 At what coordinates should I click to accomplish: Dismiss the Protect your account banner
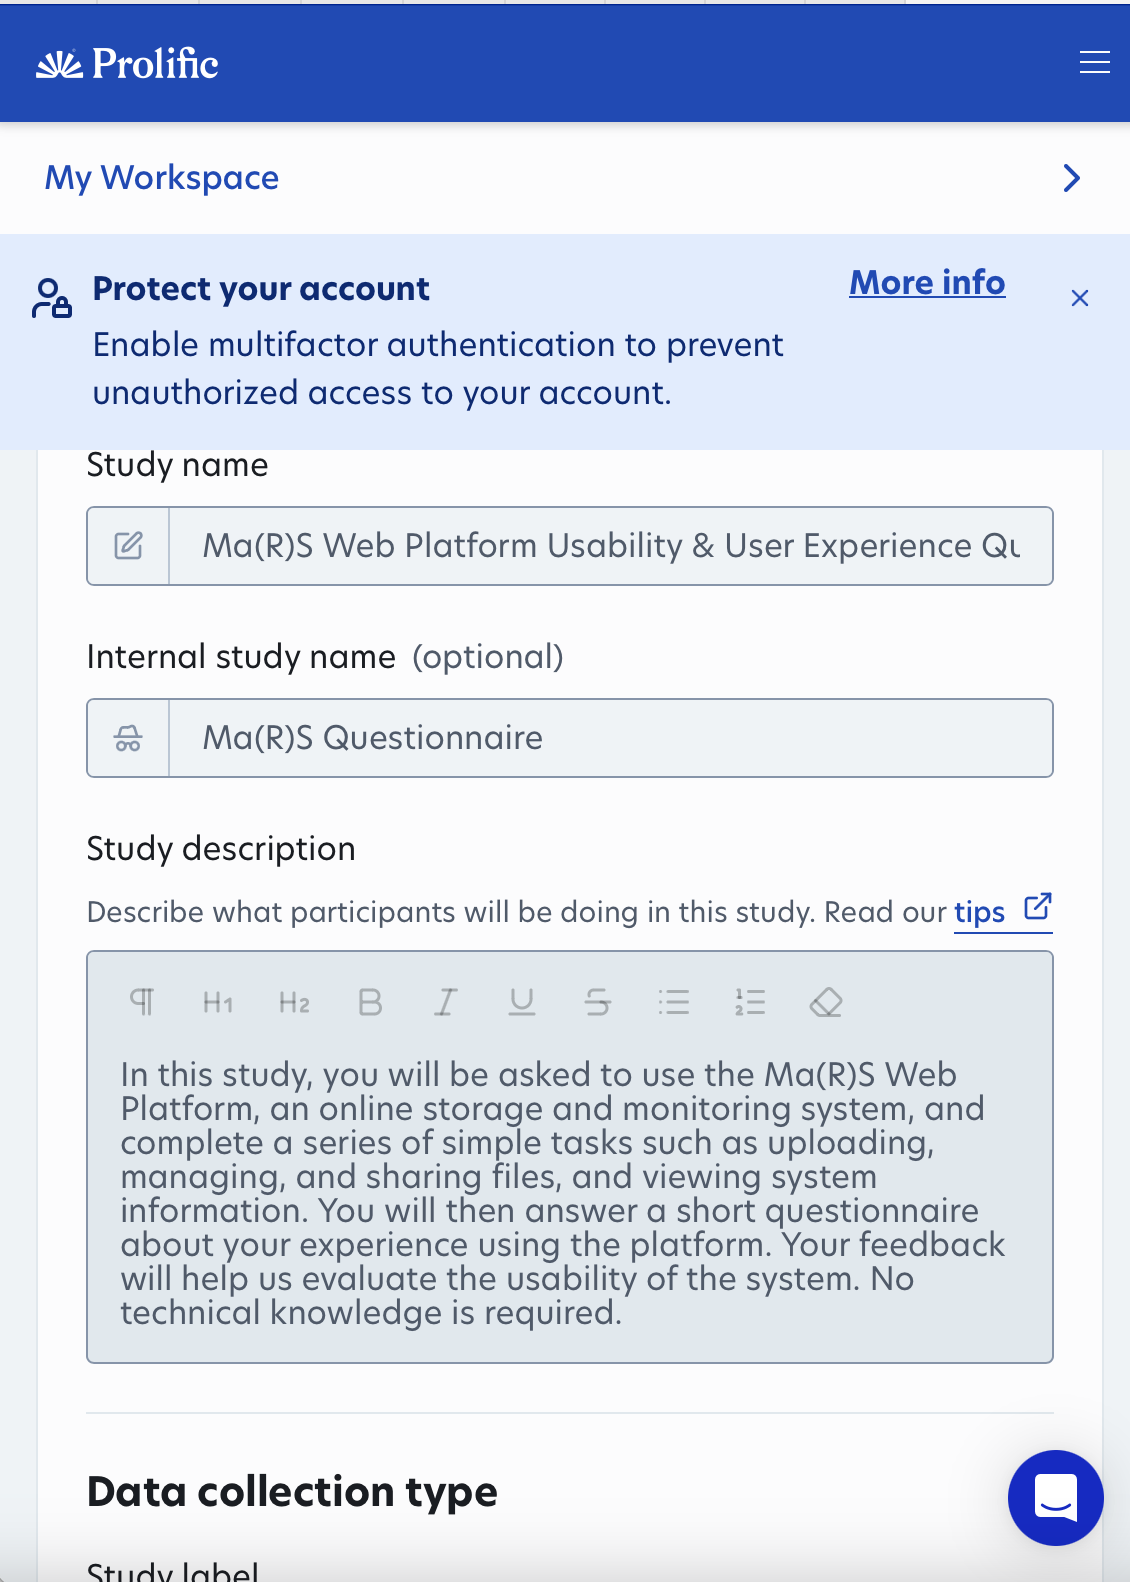(1079, 298)
